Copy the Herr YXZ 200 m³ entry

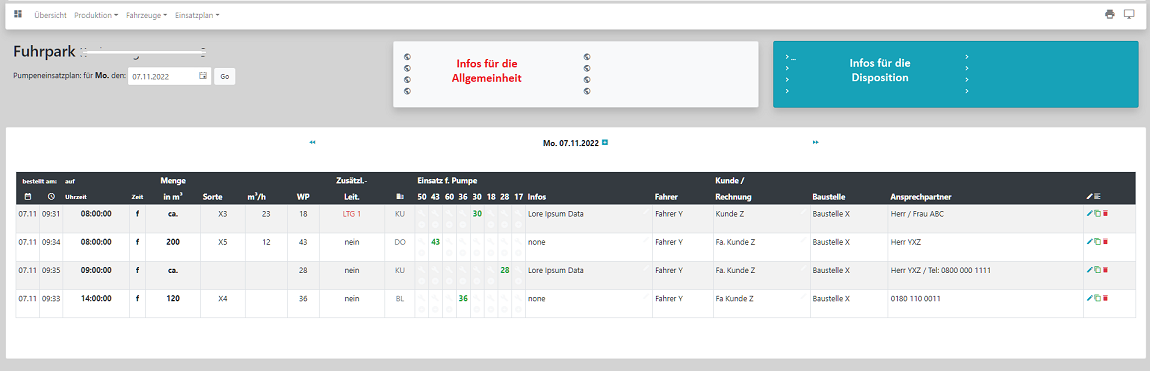point(1097,241)
